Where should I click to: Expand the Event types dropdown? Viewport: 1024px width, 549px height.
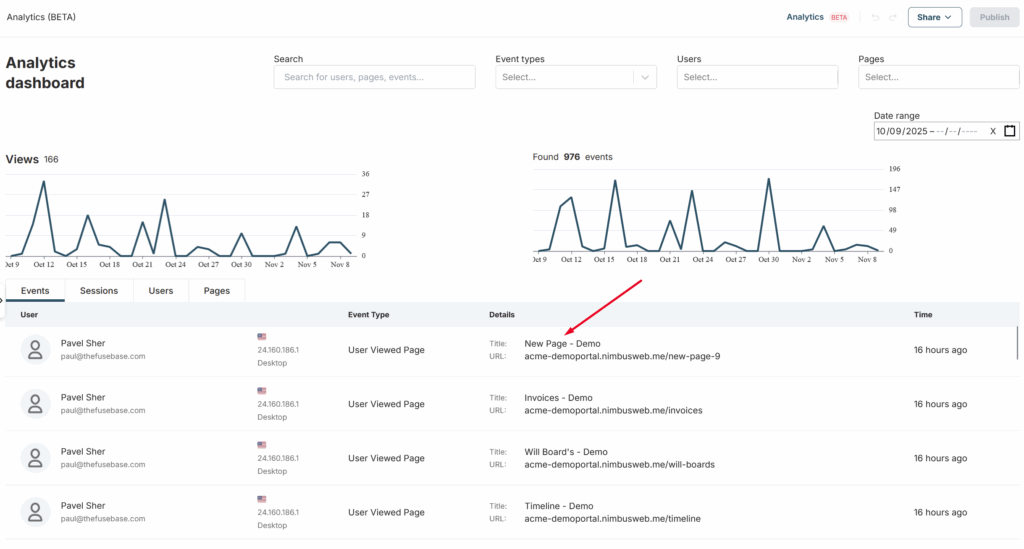[645, 77]
